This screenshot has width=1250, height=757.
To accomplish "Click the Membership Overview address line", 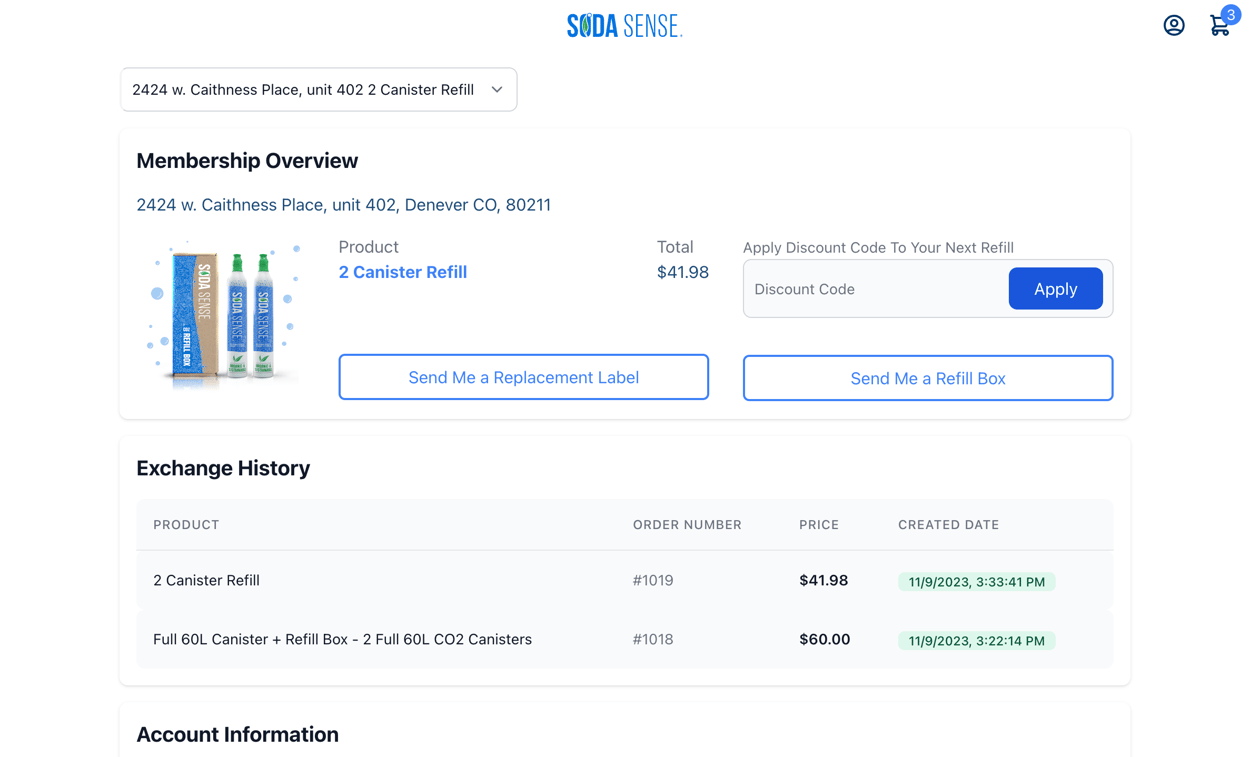I will (343, 205).
